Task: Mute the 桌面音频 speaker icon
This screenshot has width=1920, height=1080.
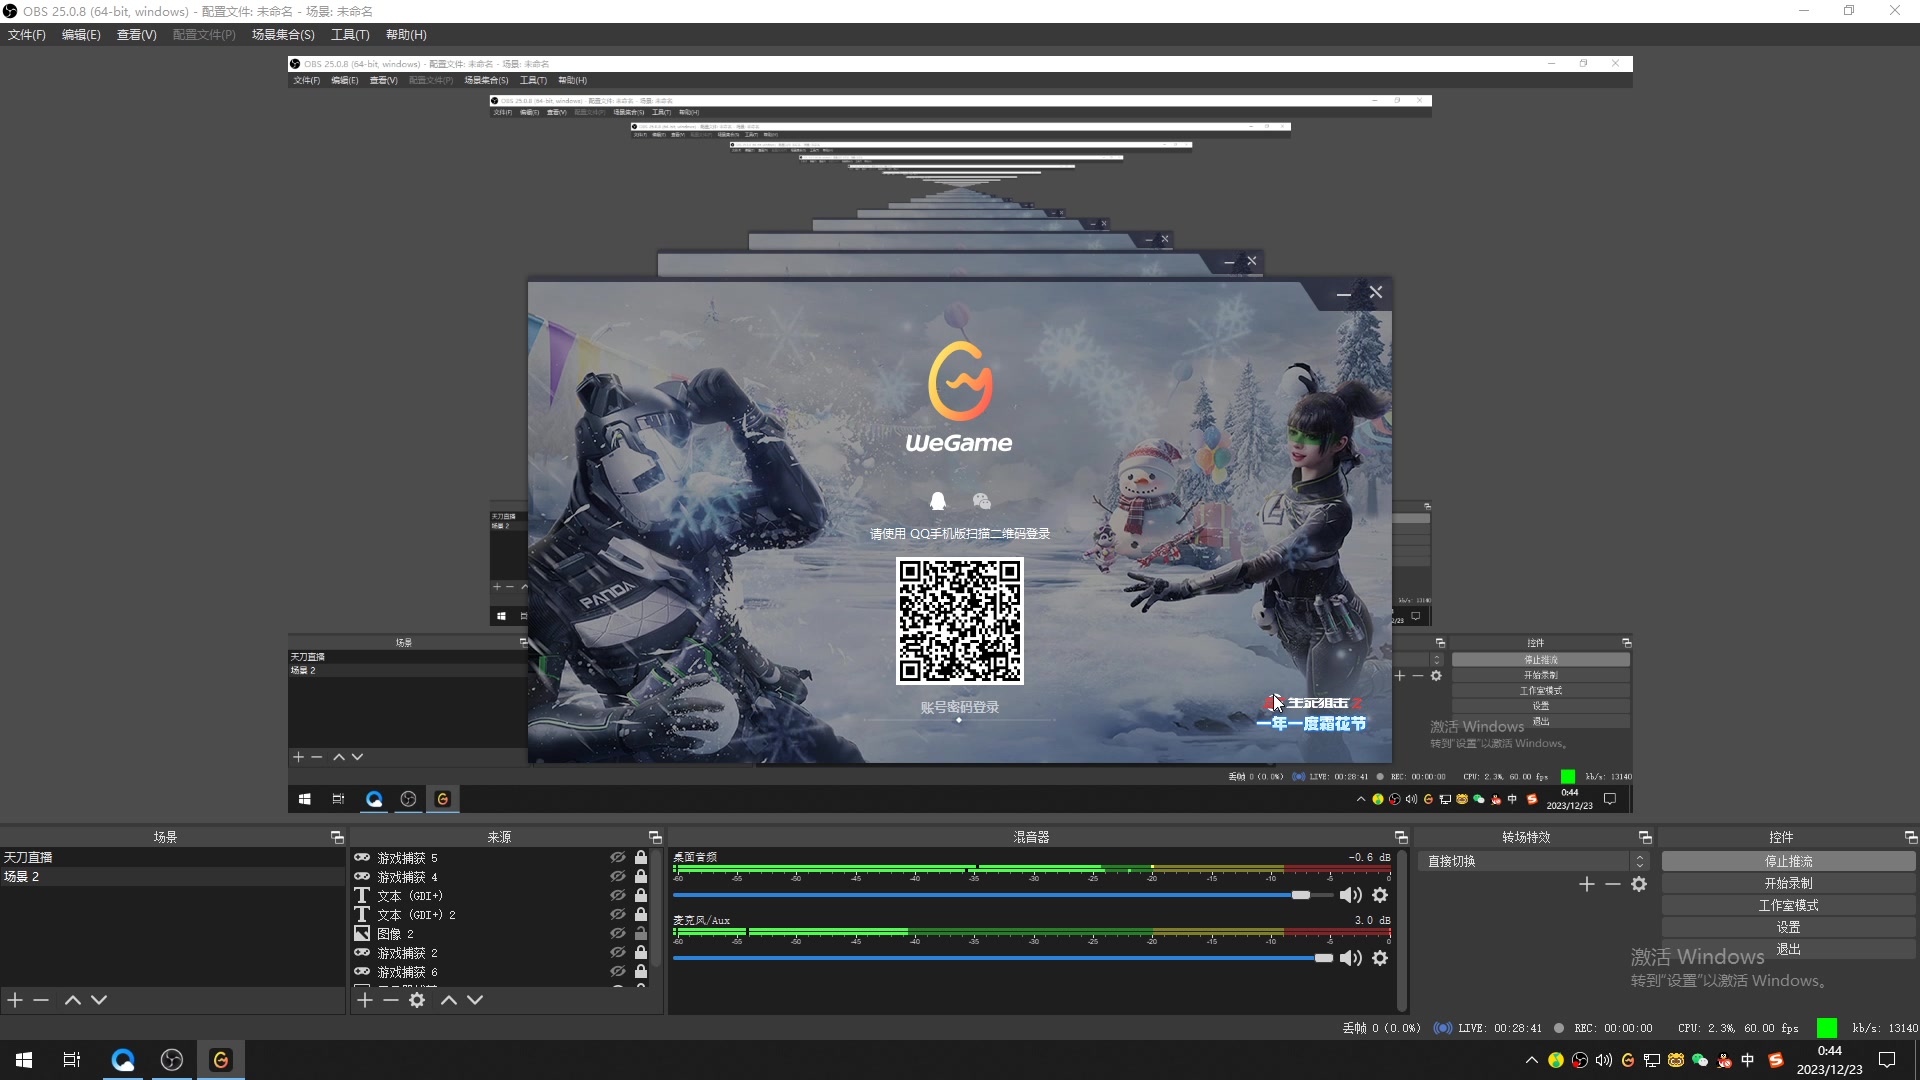Action: pos(1350,895)
